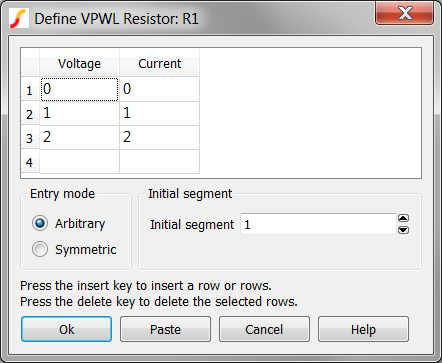Click the SIMetrix app icon in title bar
This screenshot has width=442, height=363.
tap(19, 18)
